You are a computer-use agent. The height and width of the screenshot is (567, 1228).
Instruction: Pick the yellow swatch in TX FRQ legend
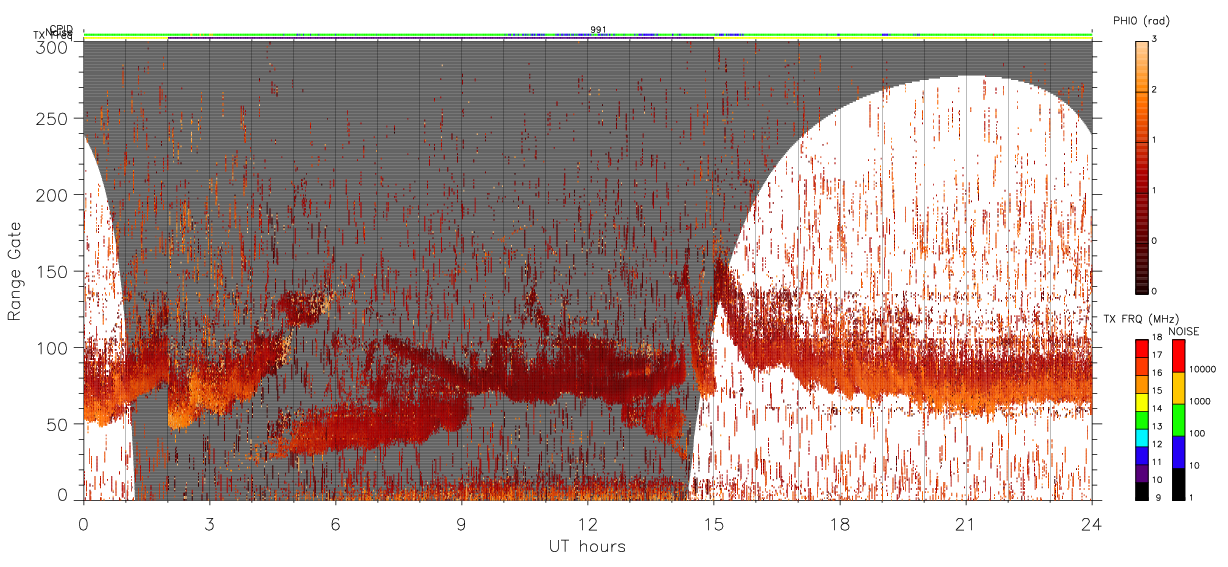point(1142,402)
